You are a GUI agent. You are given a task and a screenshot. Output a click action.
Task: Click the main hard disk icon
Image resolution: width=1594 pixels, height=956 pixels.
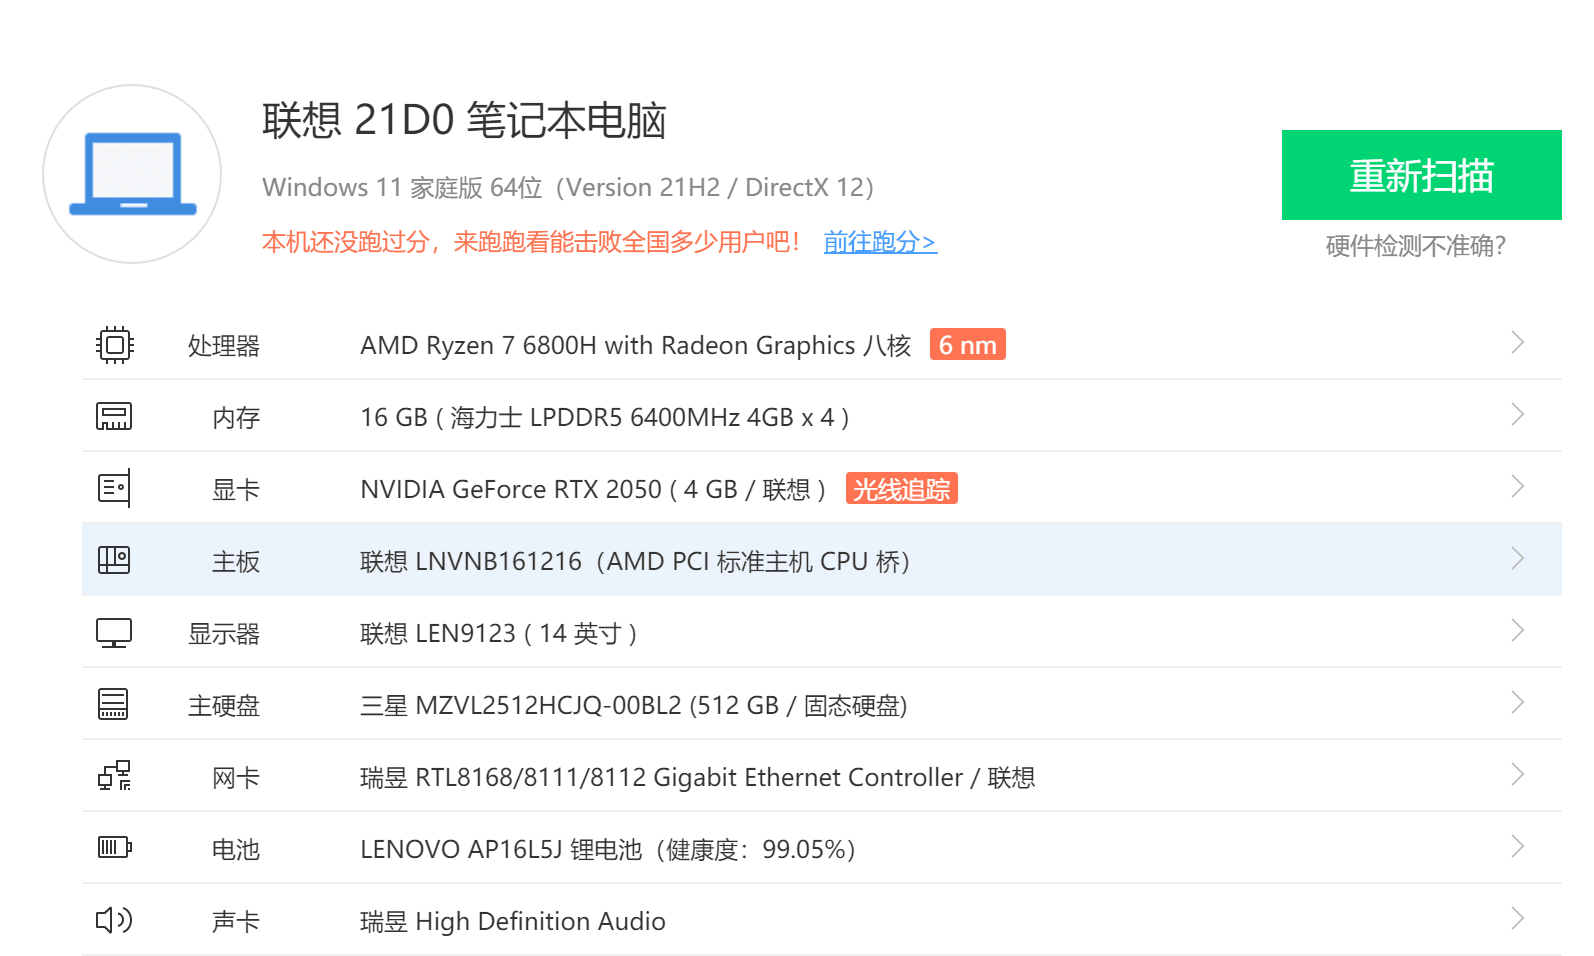click(x=113, y=704)
